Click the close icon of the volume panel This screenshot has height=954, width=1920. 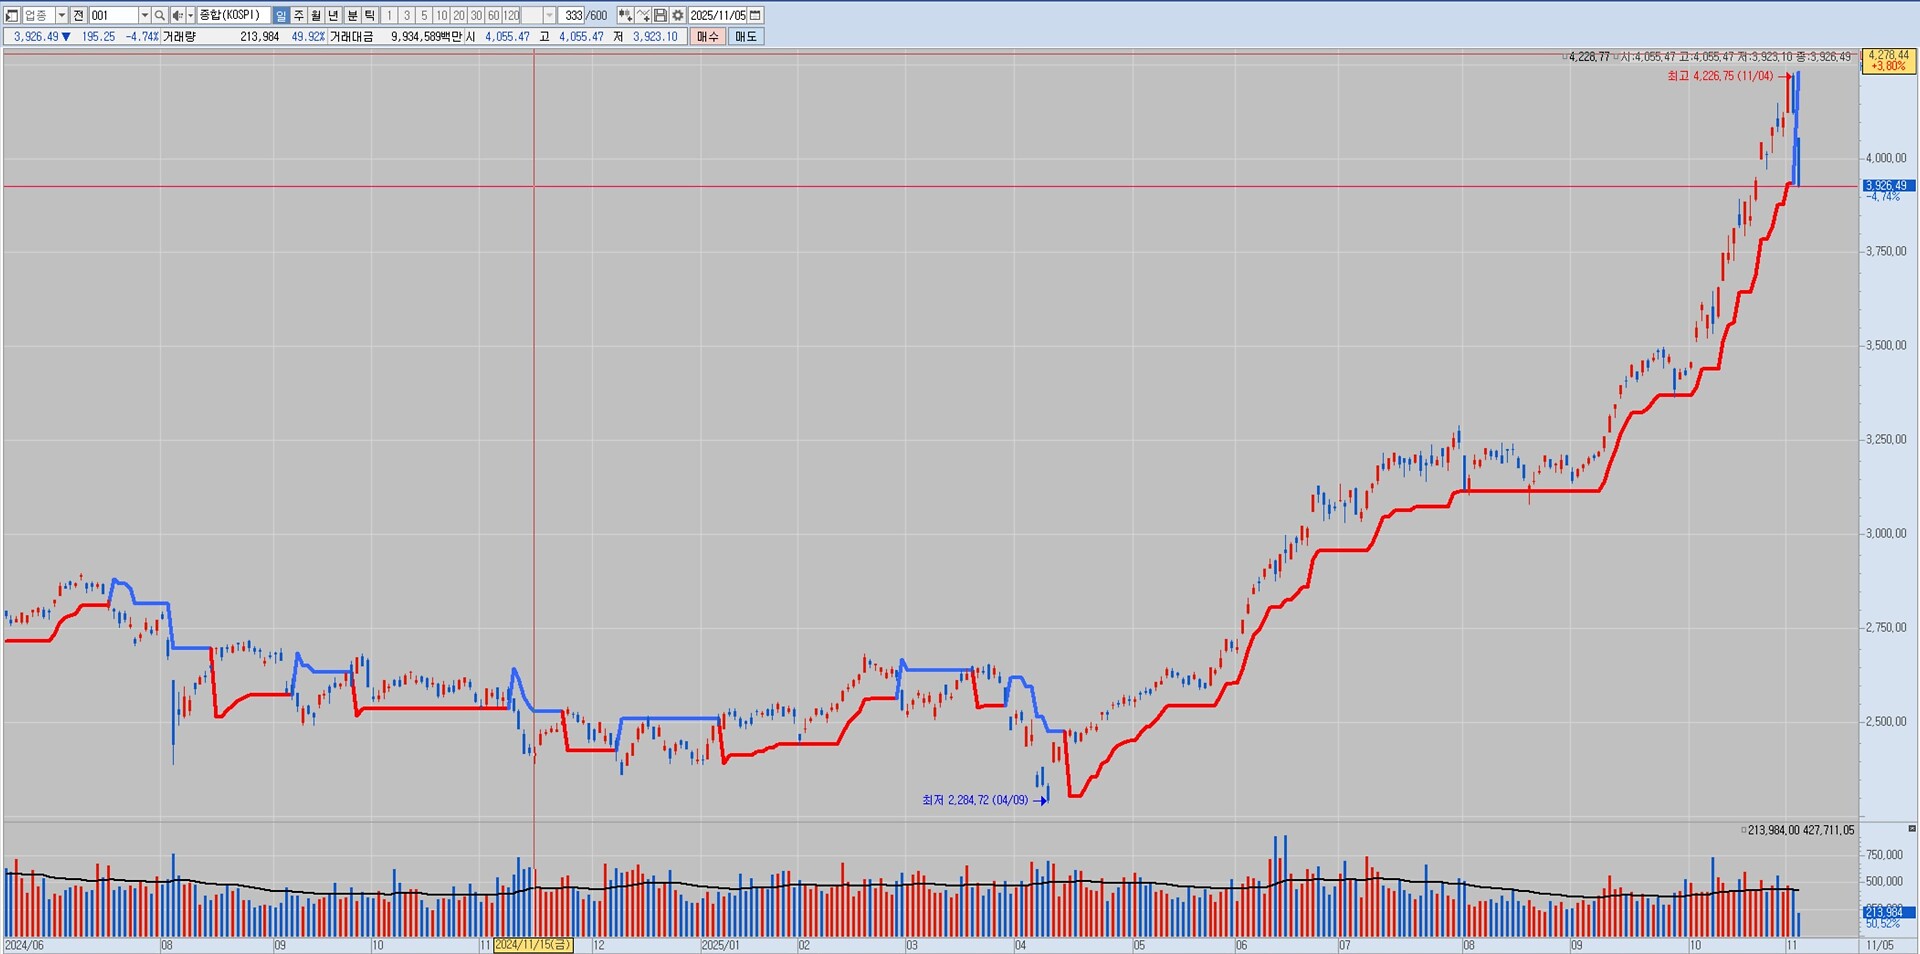(x=1912, y=829)
